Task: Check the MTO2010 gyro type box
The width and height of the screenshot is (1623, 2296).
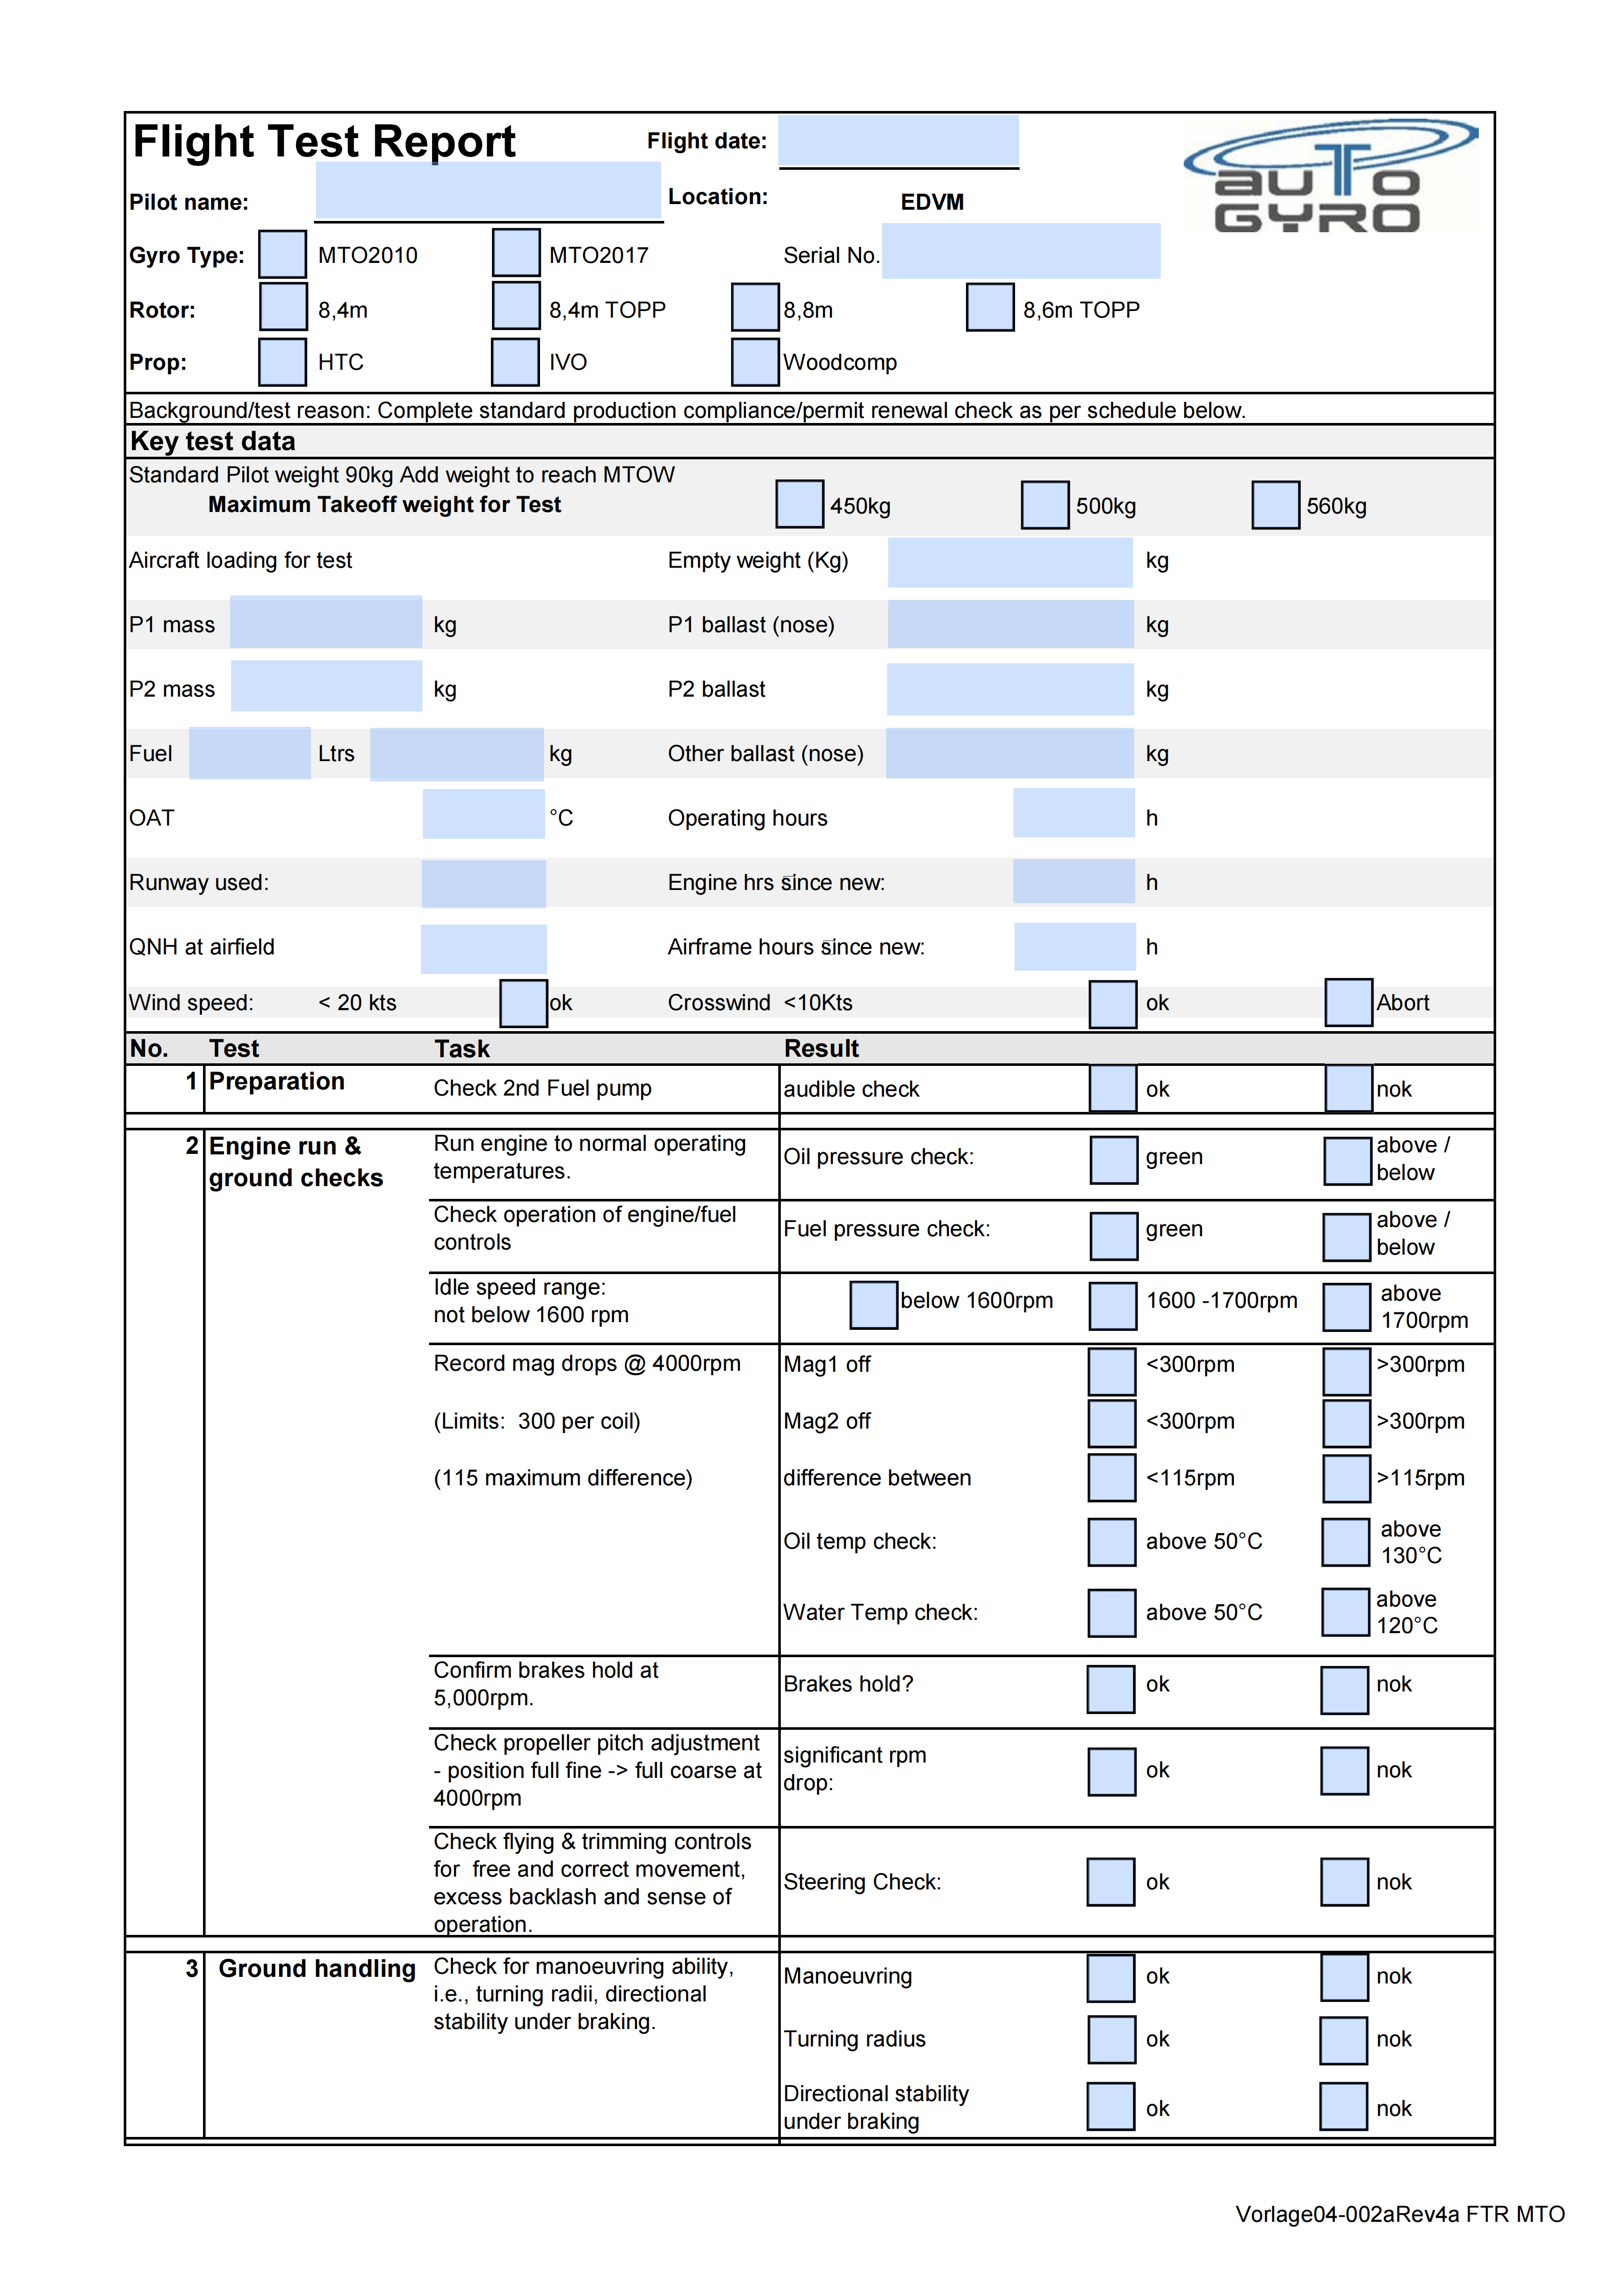Action: click(x=283, y=254)
